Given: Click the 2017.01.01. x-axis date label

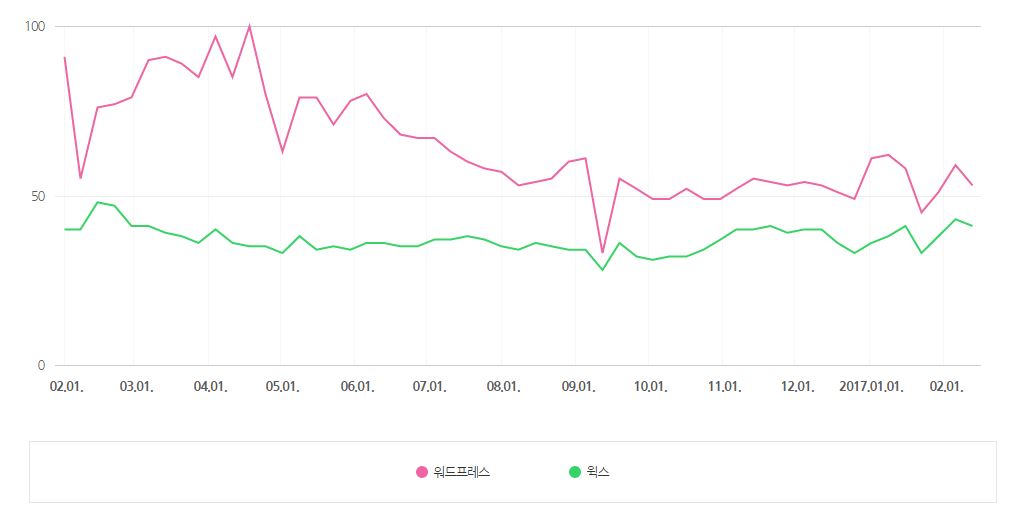Looking at the screenshot, I should pyautogui.click(x=871, y=387).
